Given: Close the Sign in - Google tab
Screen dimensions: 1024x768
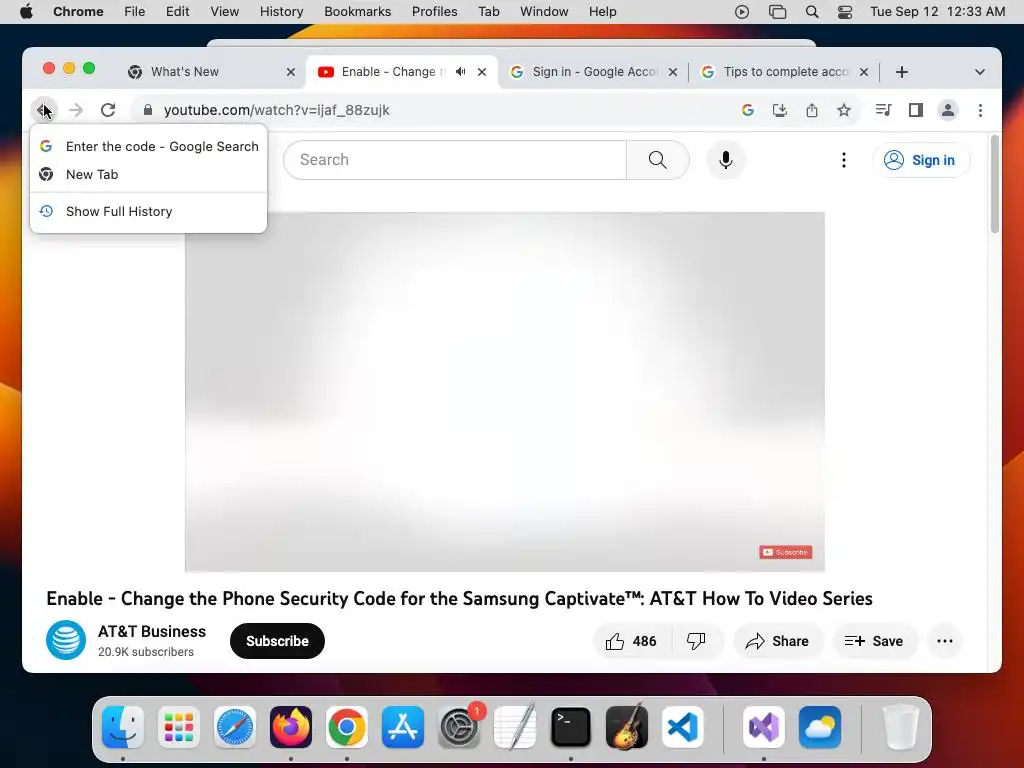Looking at the screenshot, I should click(673, 72).
